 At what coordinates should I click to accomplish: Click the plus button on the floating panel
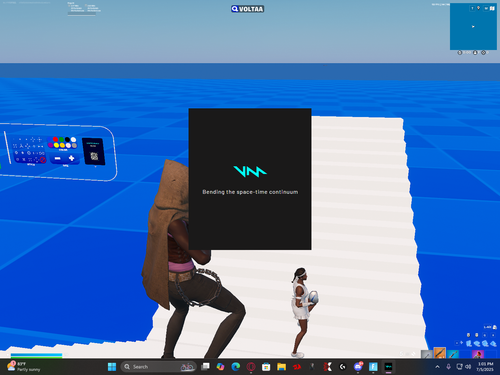pyautogui.click(x=71, y=158)
